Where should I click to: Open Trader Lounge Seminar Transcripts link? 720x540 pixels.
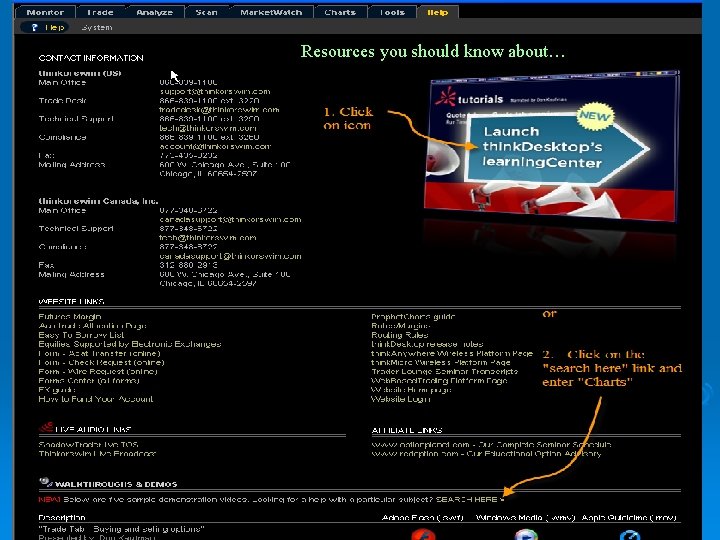coord(444,371)
